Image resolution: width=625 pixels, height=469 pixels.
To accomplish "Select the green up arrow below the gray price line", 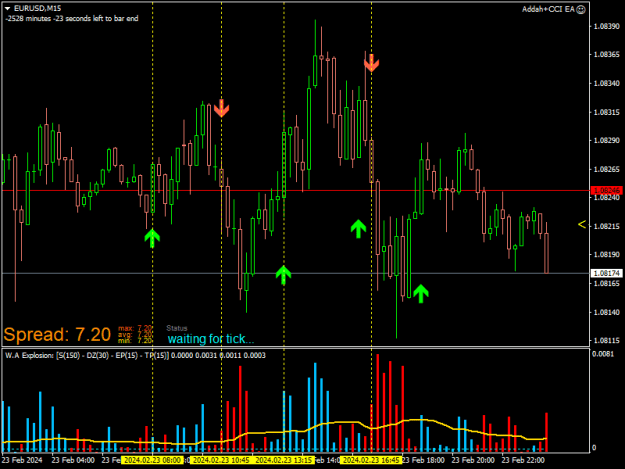I will point(421,294).
